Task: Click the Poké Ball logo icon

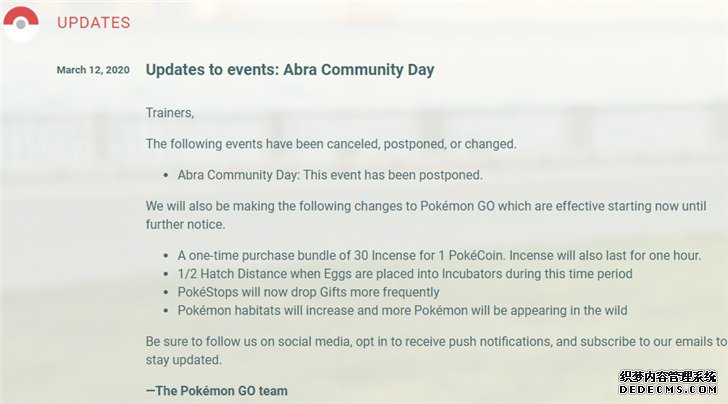Action: click(x=21, y=23)
